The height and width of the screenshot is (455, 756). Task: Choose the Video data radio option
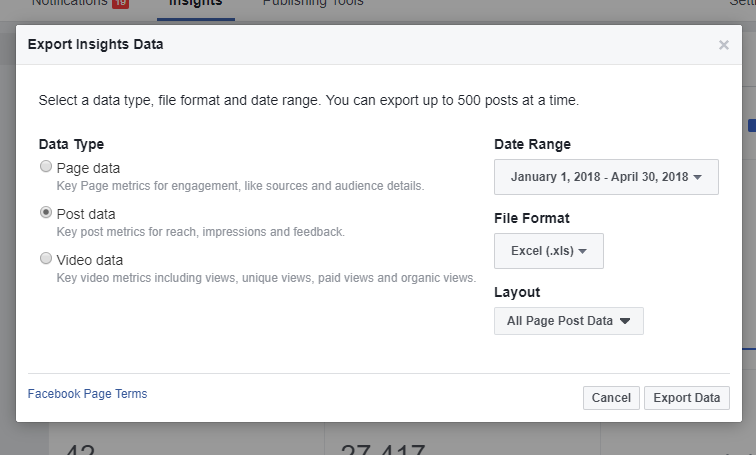(x=46, y=259)
